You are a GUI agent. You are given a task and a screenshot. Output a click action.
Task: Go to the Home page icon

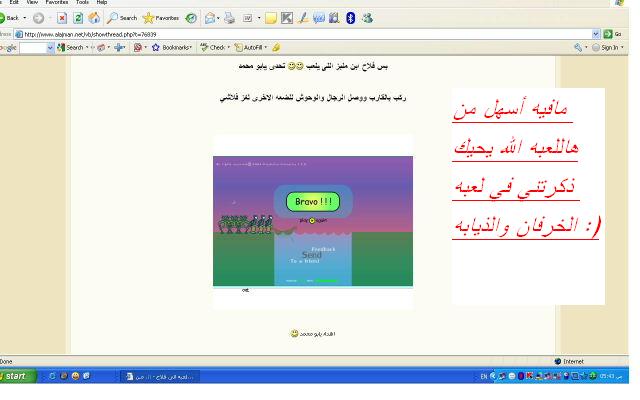(x=94, y=18)
